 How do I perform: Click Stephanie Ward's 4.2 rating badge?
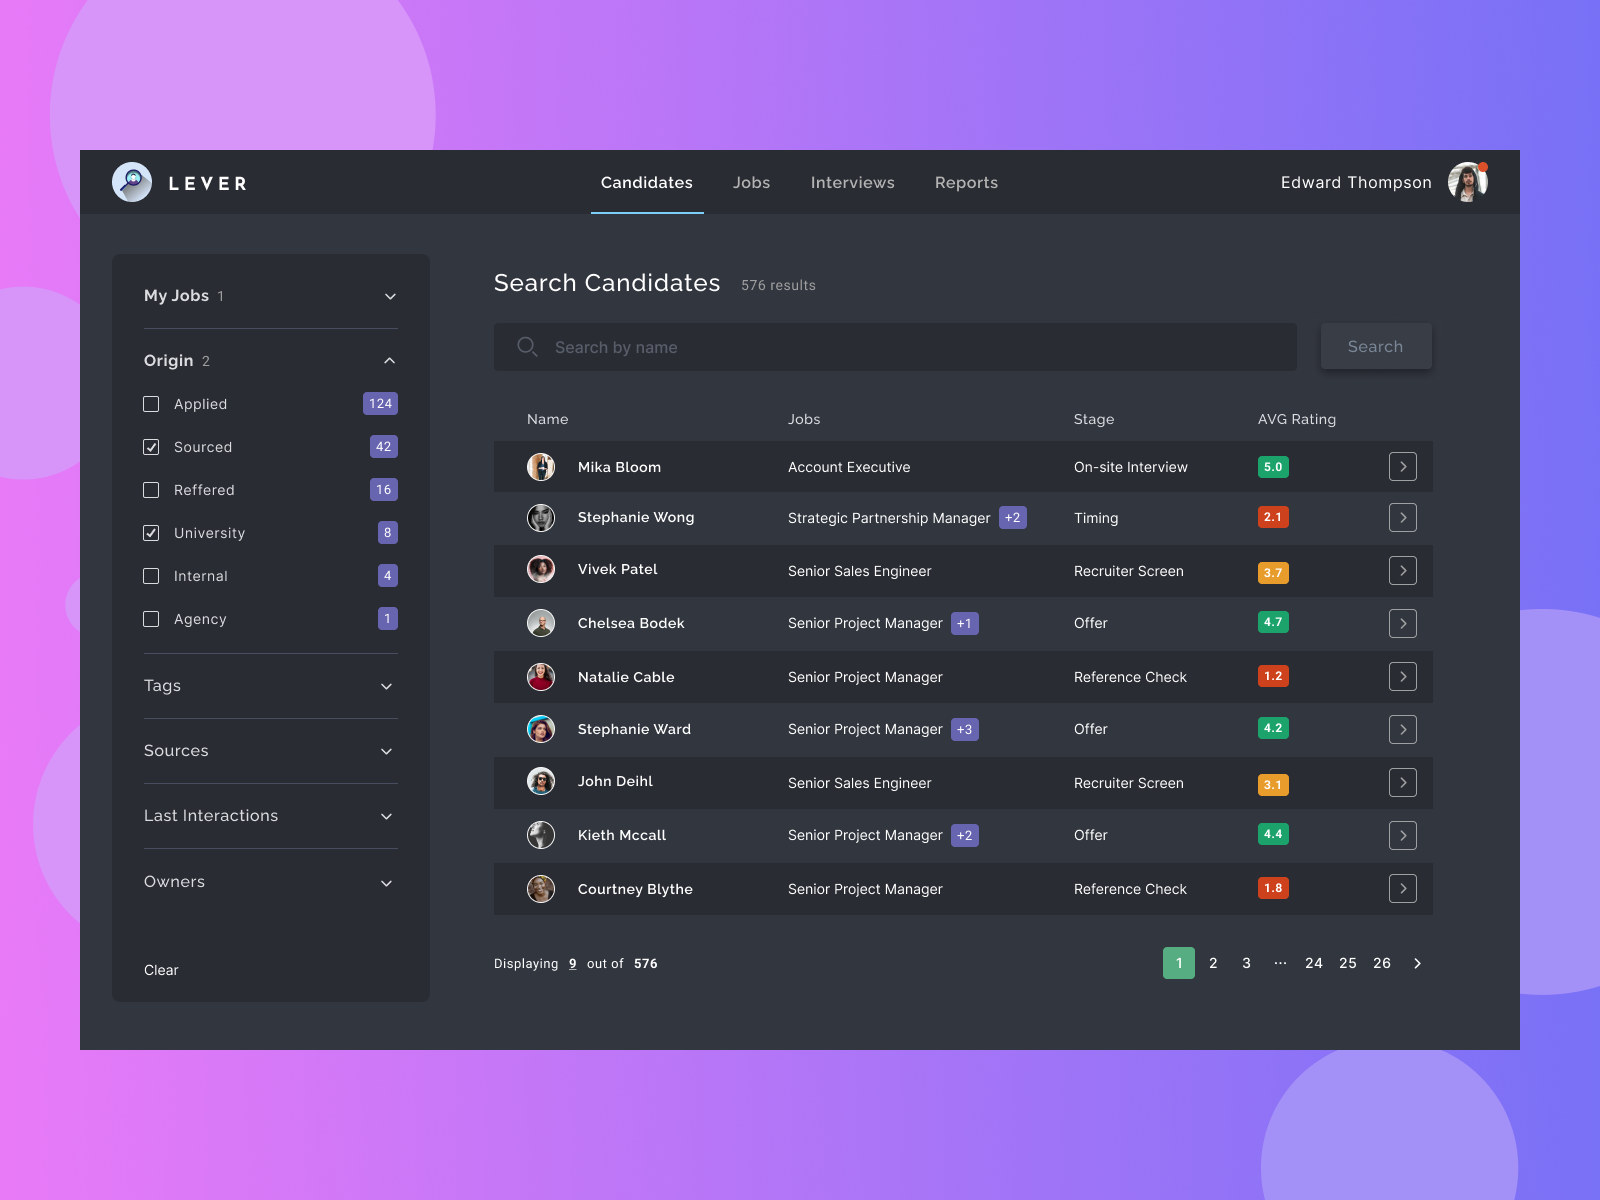tap(1272, 728)
